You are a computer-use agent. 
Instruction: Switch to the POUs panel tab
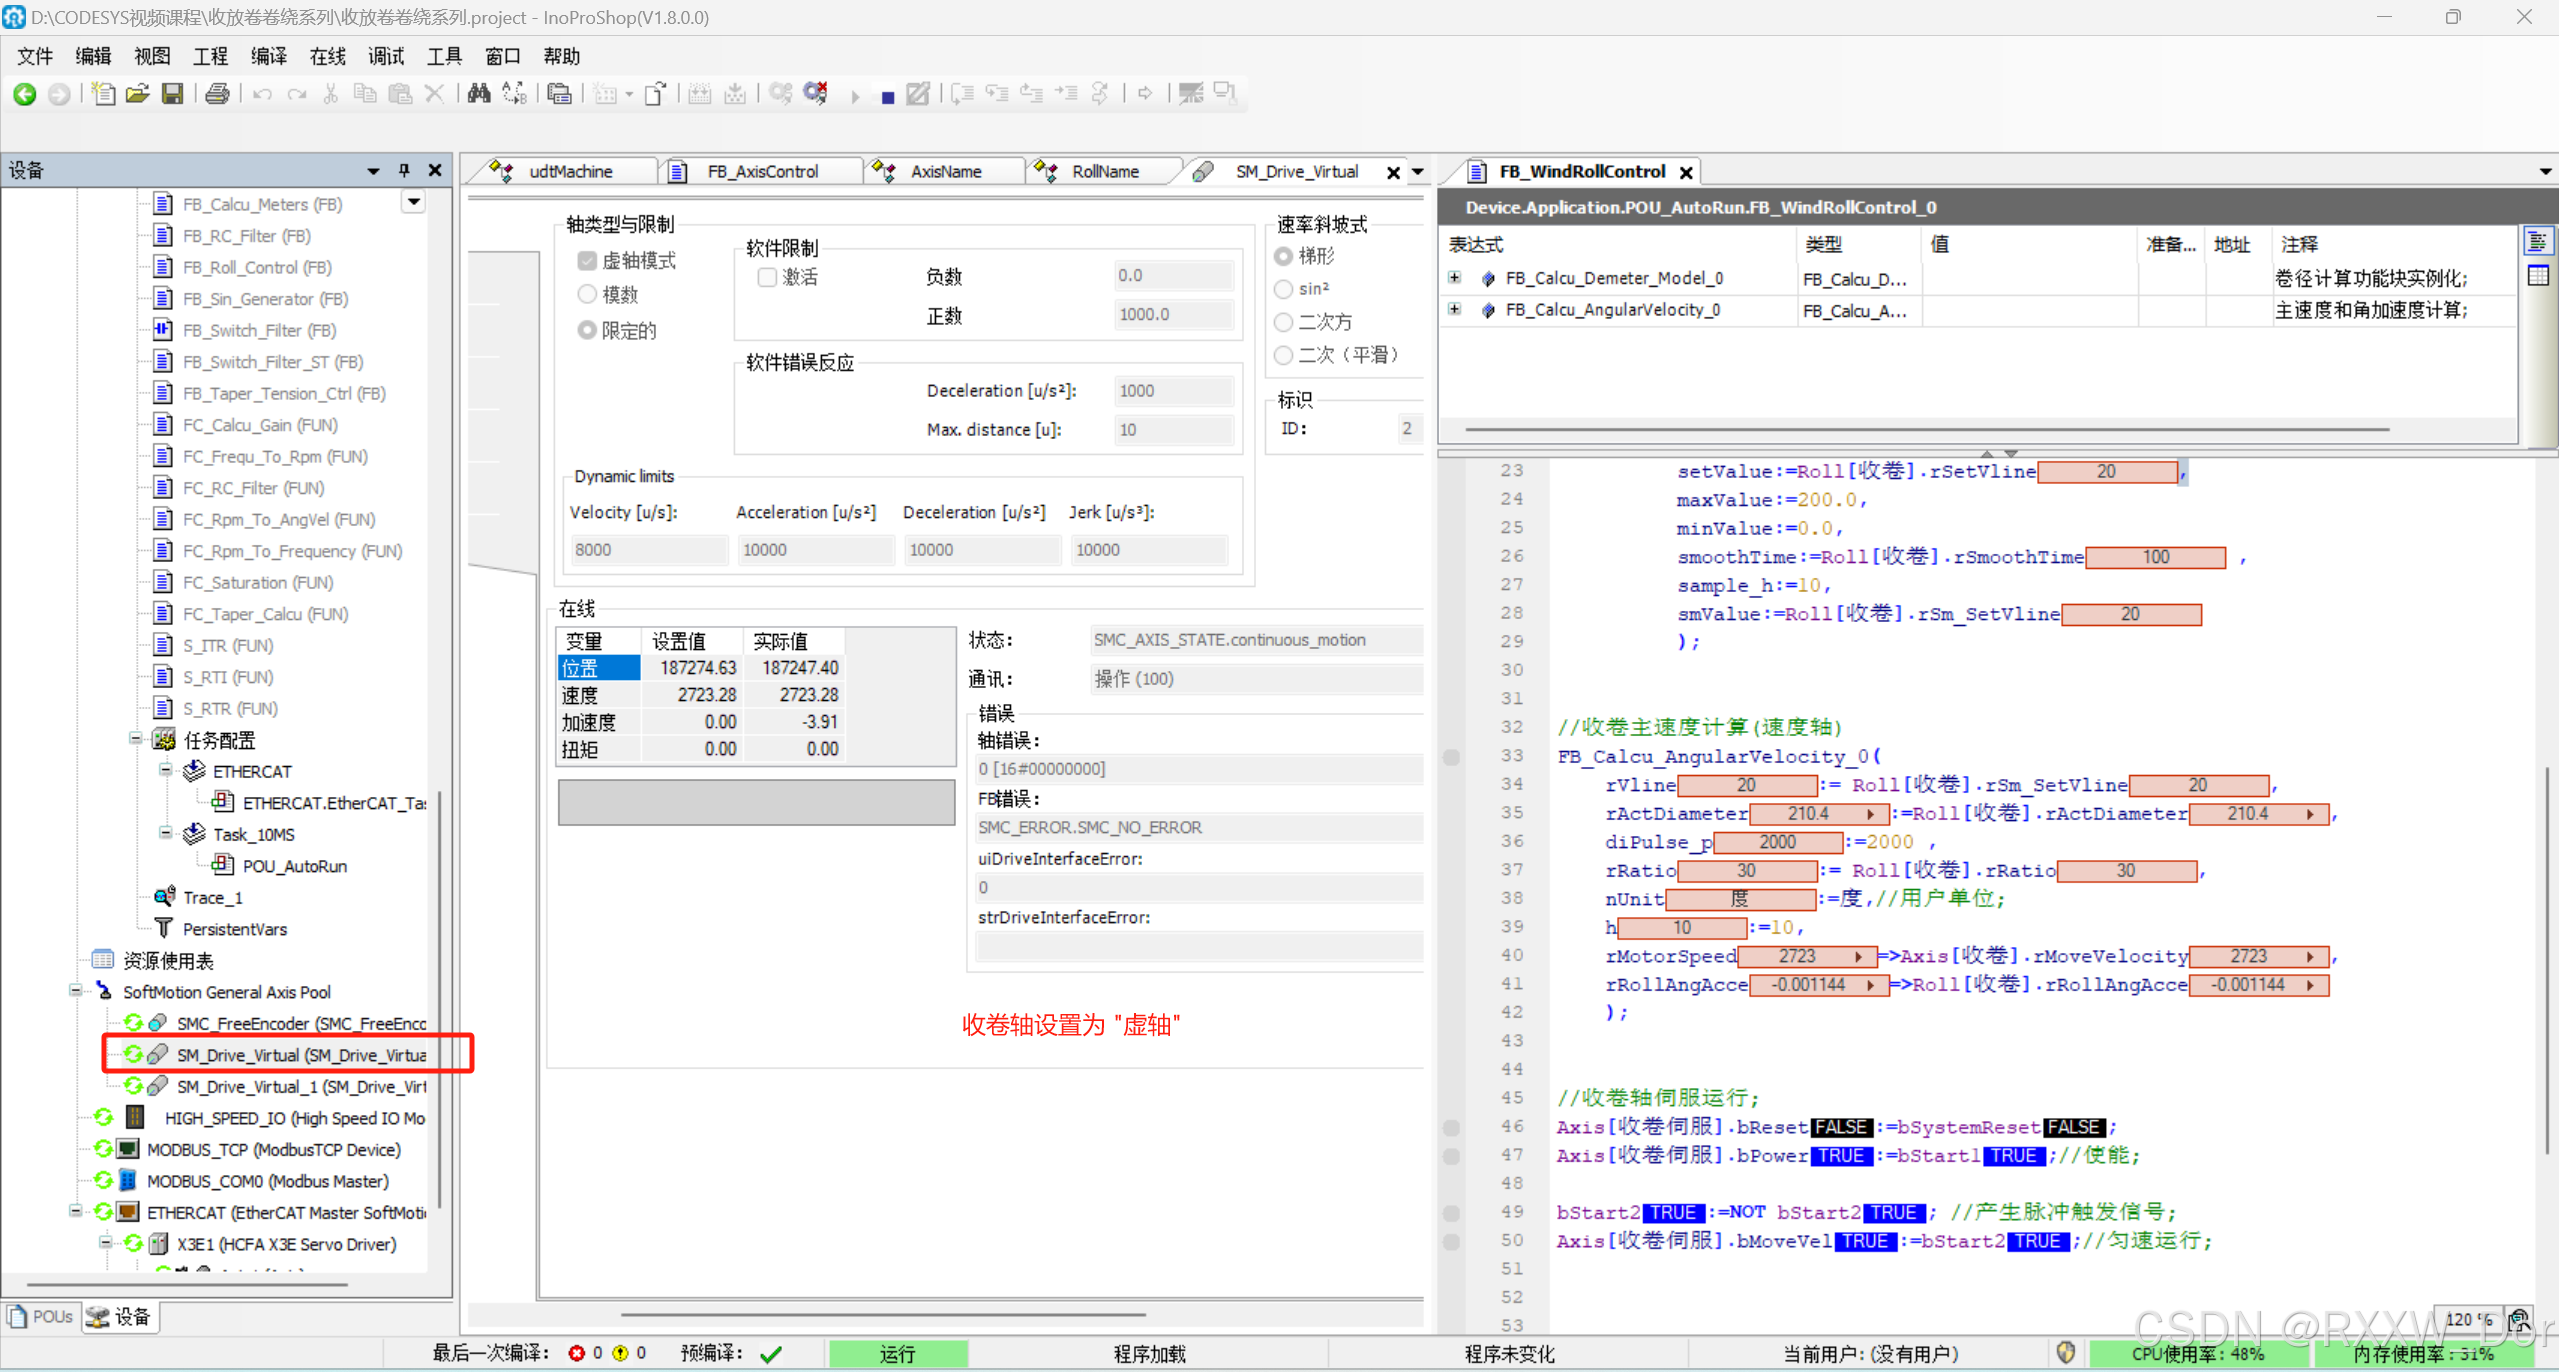pos(42,1316)
